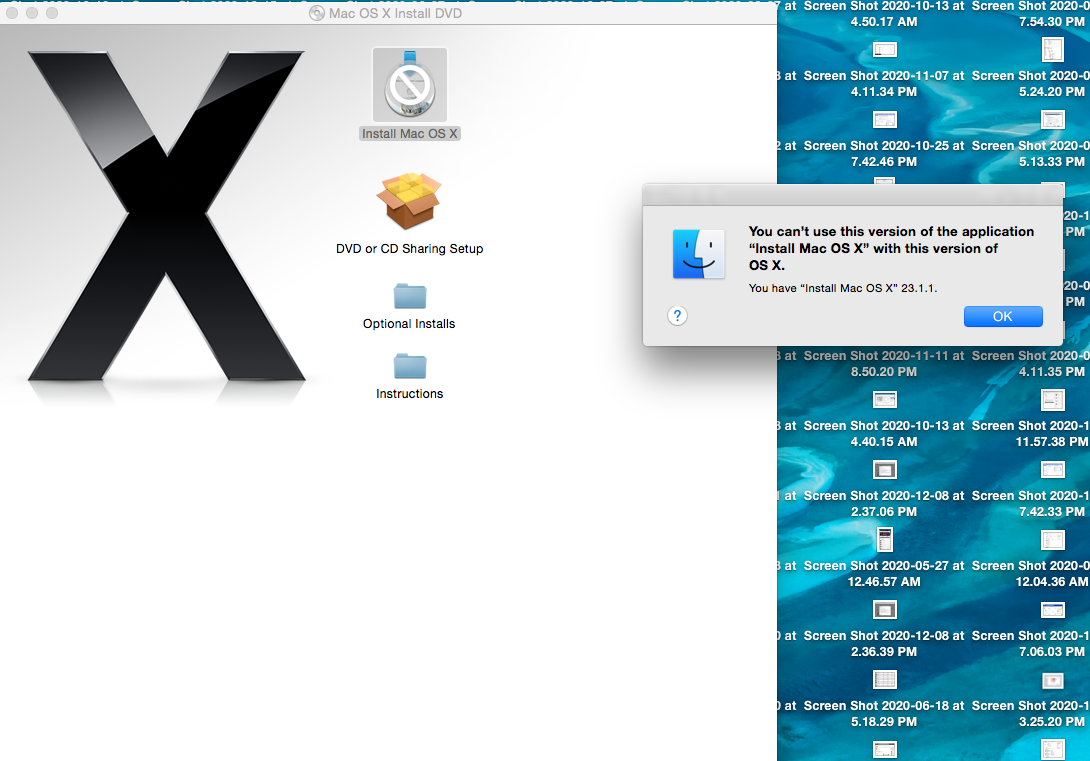
Task: Select the Optional Installs label
Action: [409, 324]
